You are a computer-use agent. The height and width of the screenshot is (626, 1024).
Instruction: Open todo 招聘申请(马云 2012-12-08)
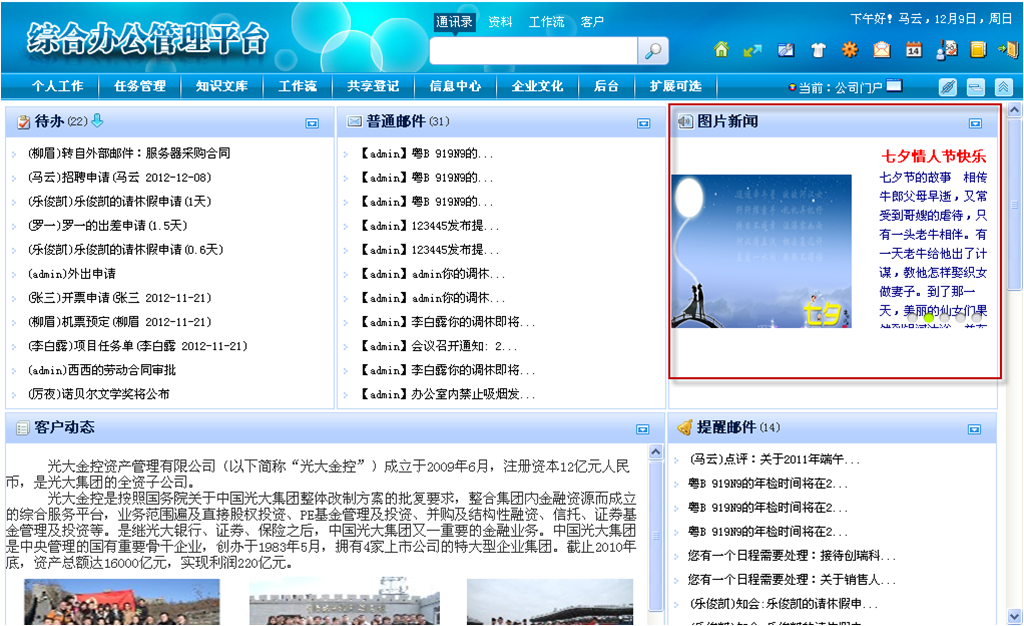click(x=120, y=178)
